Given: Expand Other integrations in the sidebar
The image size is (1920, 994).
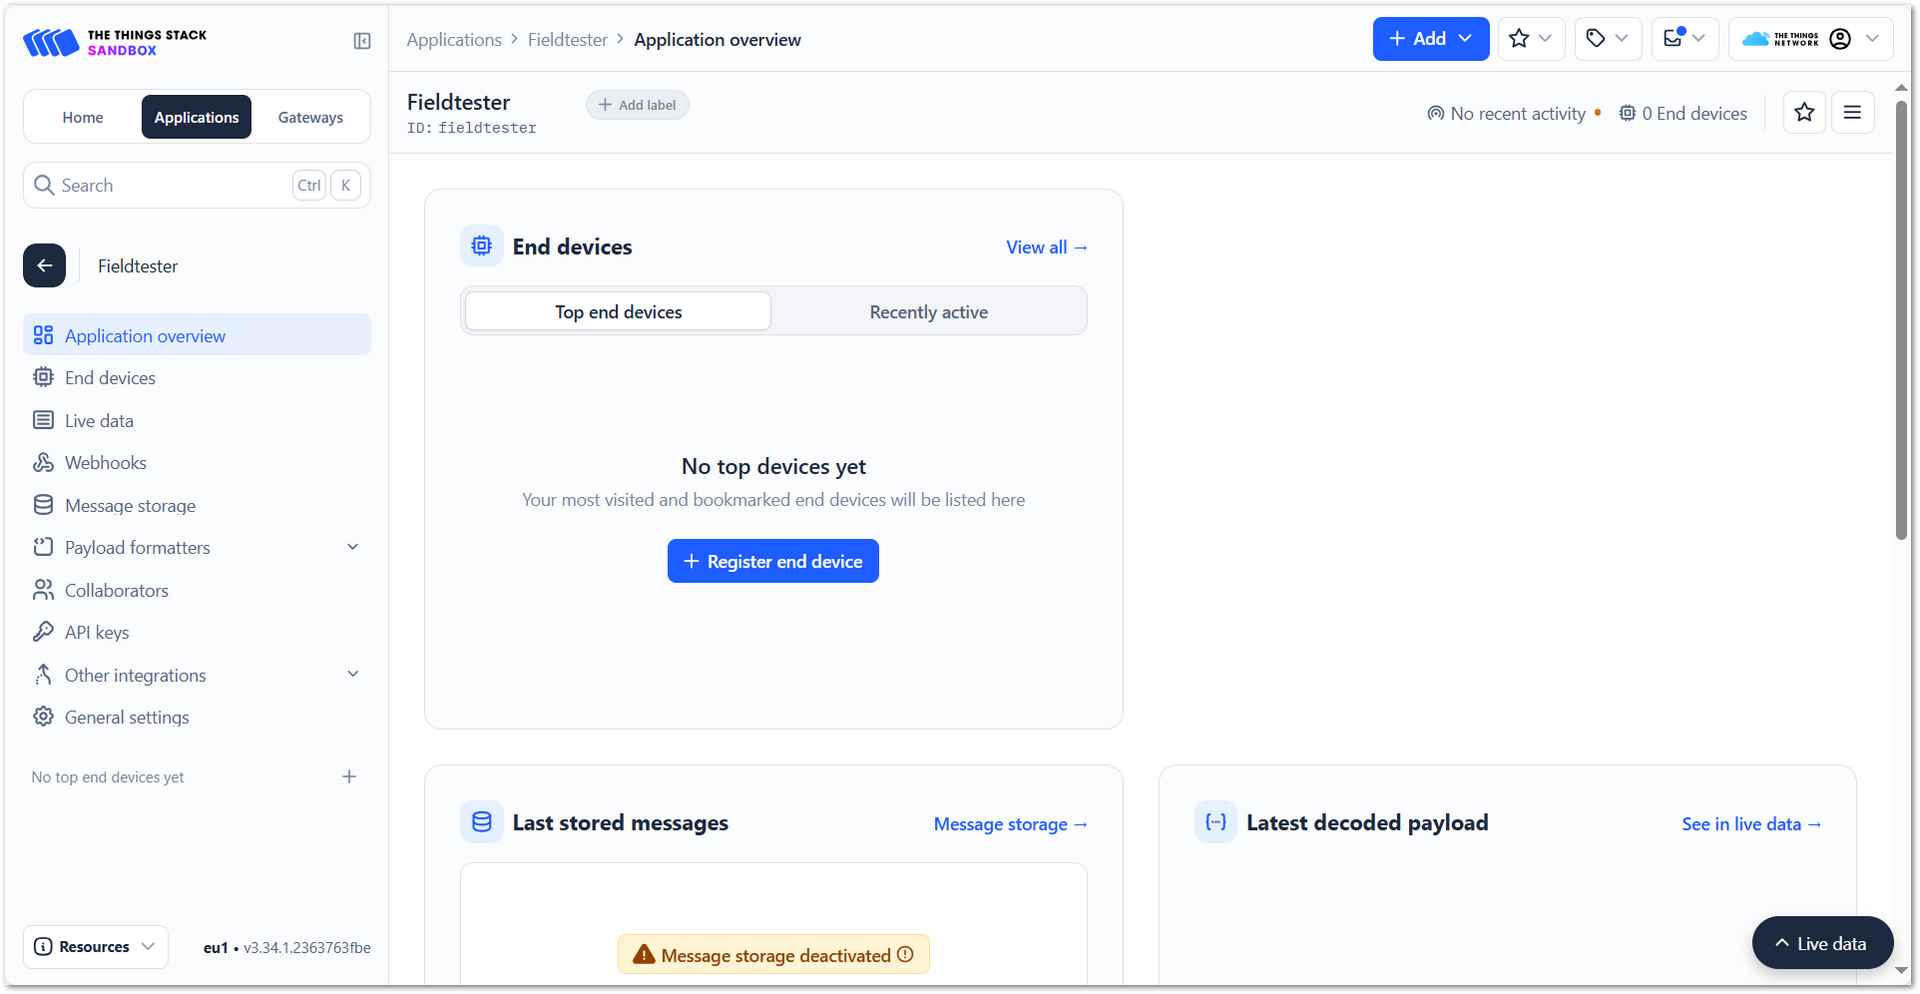Looking at the screenshot, I should click(x=352, y=675).
